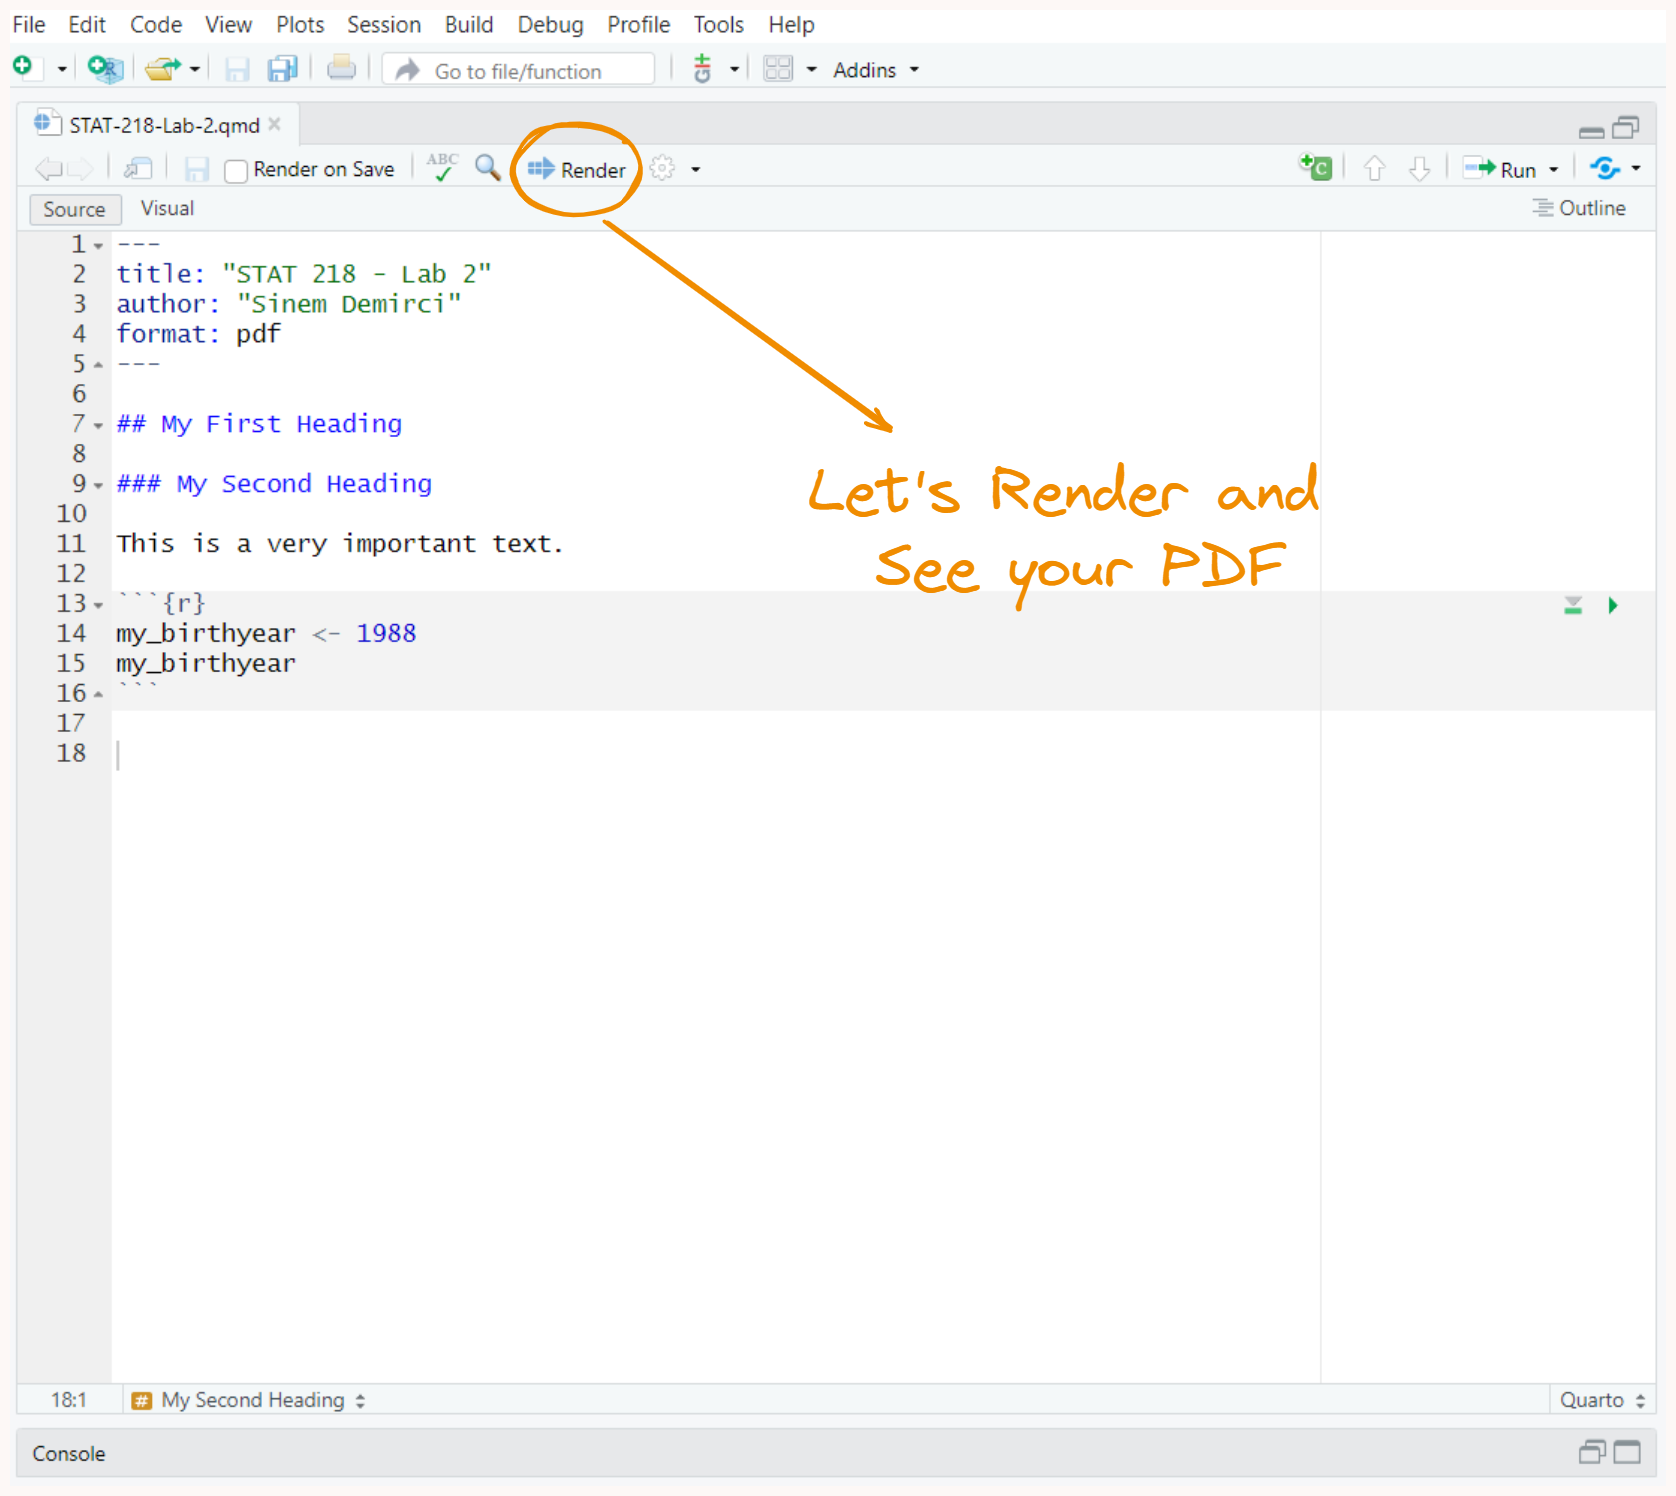The width and height of the screenshot is (1676, 1496).
Task: Enable the Render on Save checkbox
Action: pyautogui.click(x=236, y=171)
